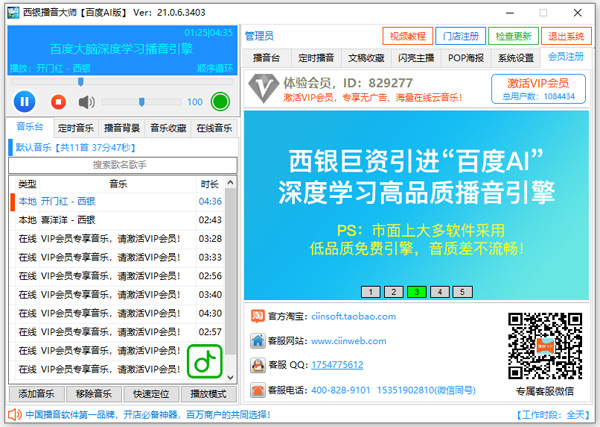Click the red speaker icon in status bar
The image size is (600, 427).
pos(15,414)
